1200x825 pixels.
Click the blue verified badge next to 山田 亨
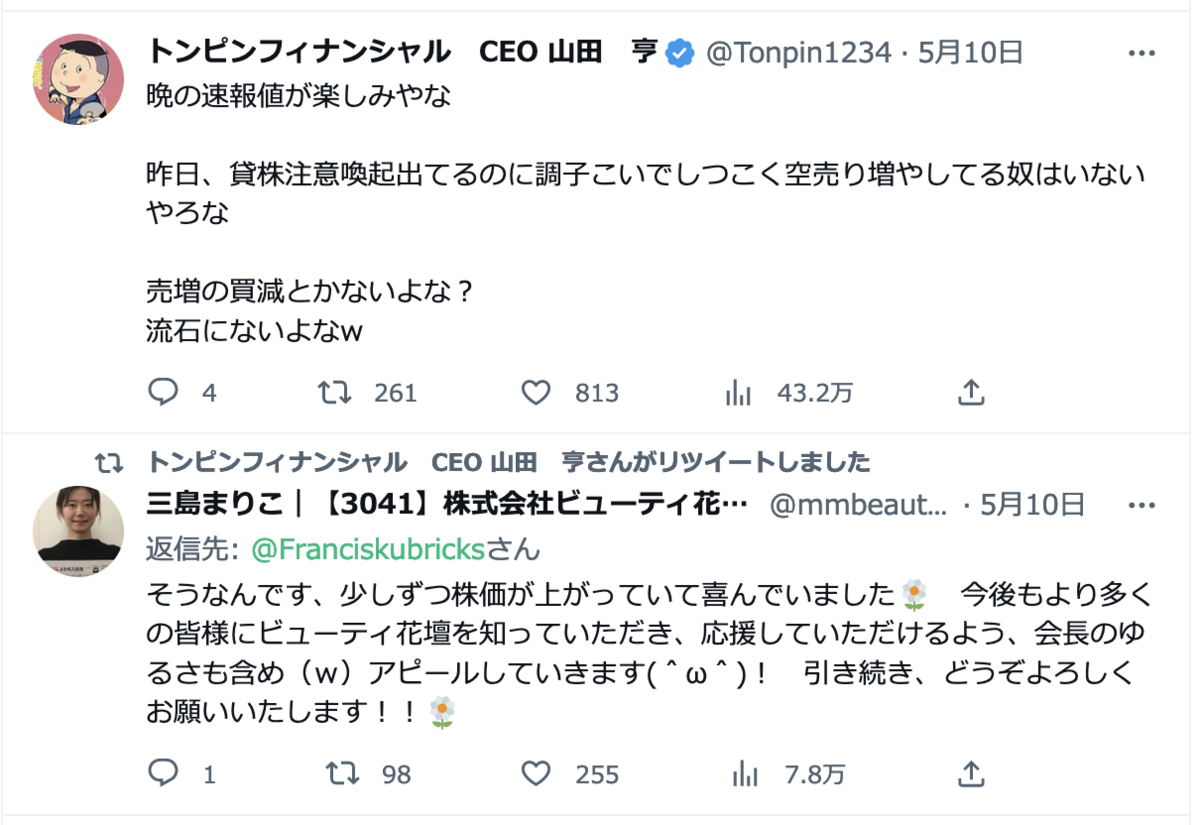coord(681,54)
